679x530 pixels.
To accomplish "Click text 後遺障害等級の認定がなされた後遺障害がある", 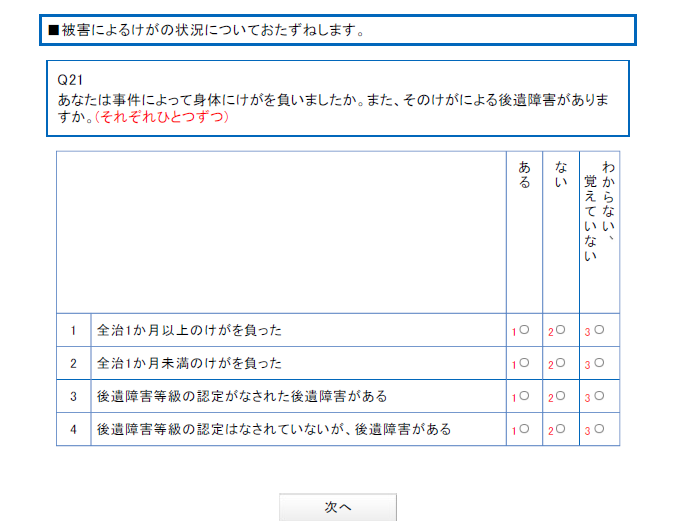I will [x=242, y=396].
